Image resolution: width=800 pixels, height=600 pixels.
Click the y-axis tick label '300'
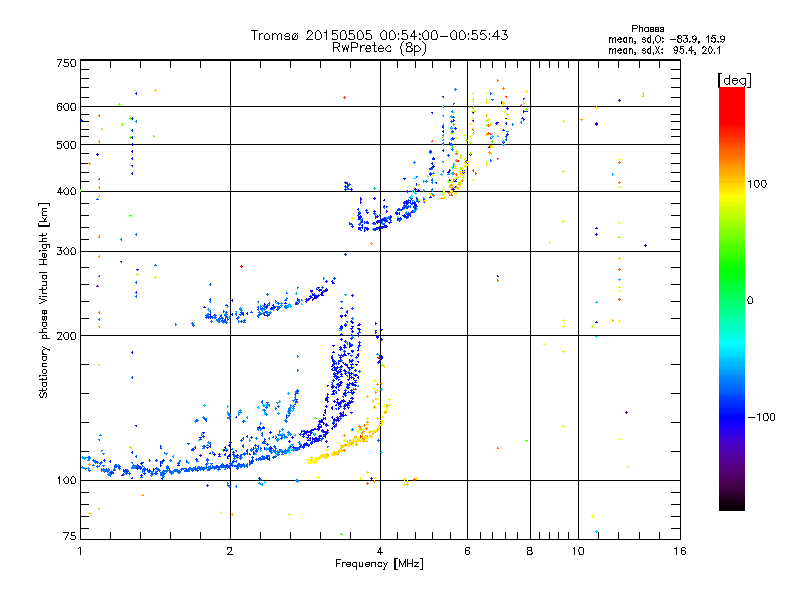(x=66, y=252)
